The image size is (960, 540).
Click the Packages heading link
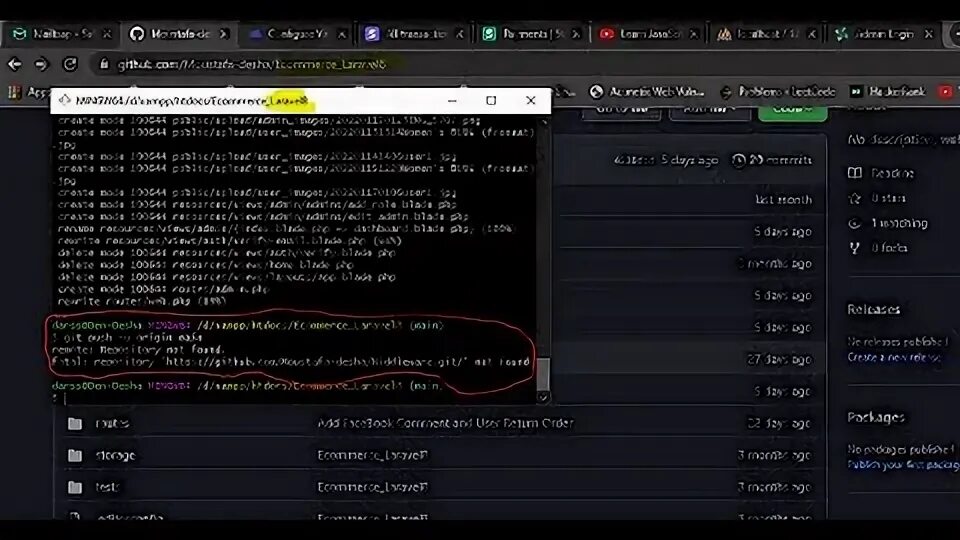pos(876,418)
